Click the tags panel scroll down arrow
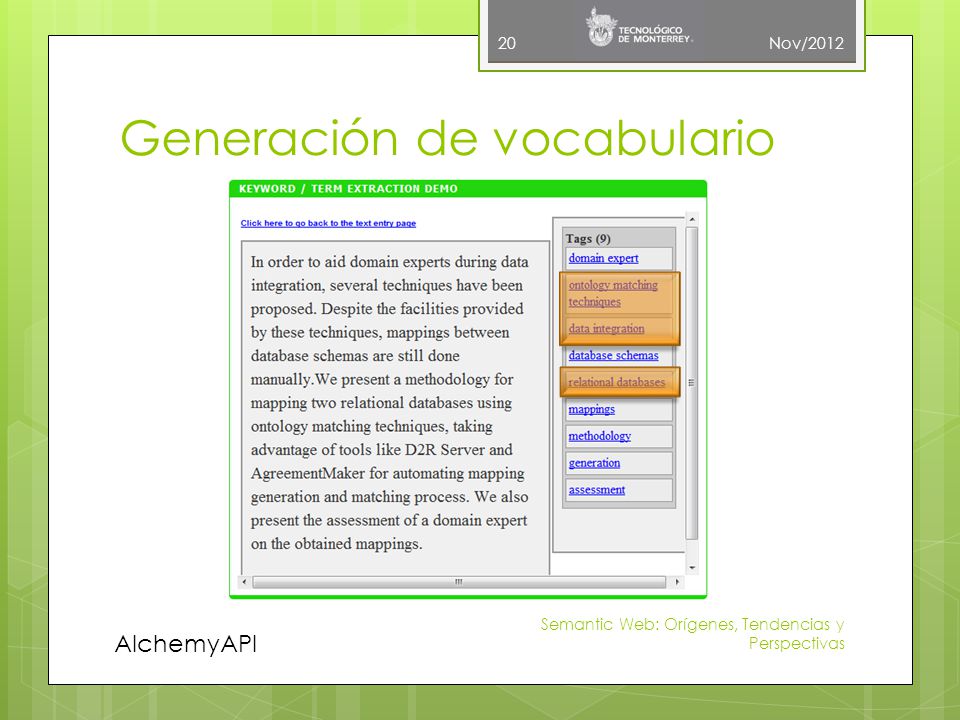The width and height of the screenshot is (960, 720). tap(692, 568)
